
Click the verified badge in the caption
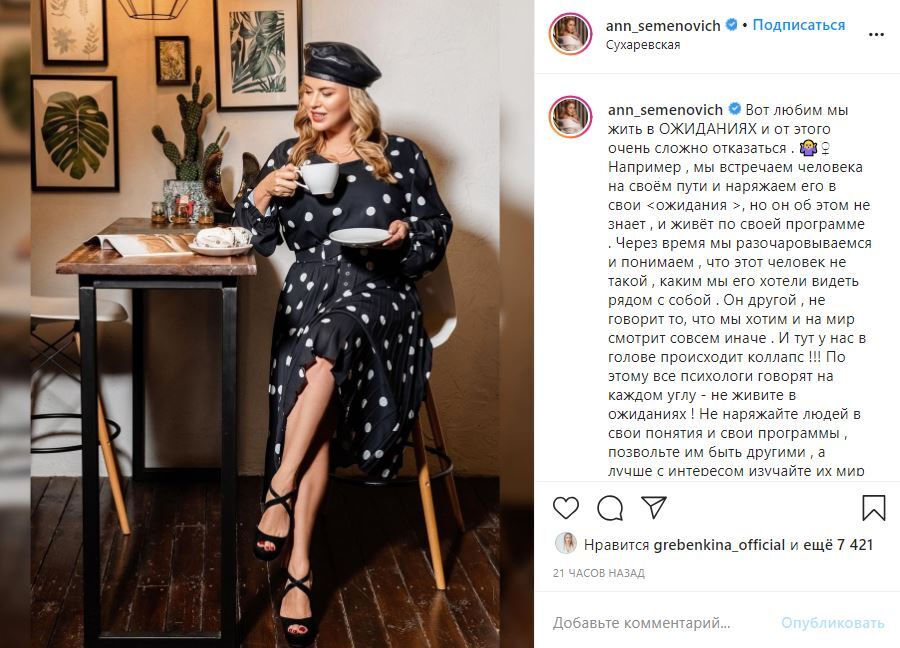pos(734,109)
